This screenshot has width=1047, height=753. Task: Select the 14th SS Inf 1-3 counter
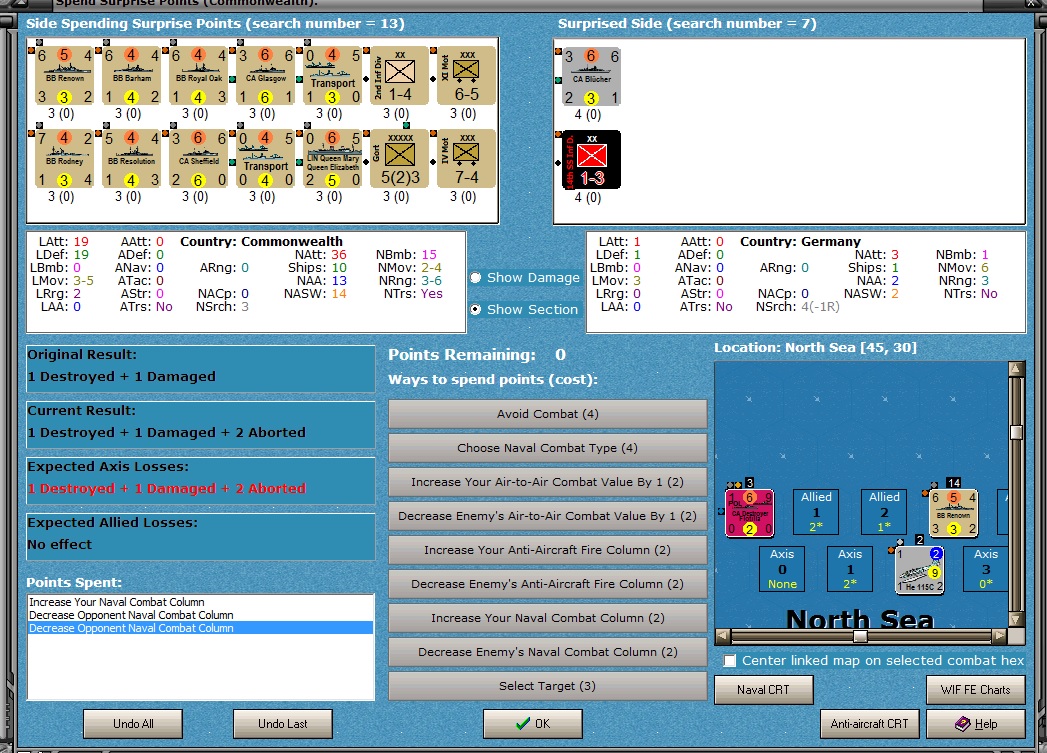click(591, 160)
